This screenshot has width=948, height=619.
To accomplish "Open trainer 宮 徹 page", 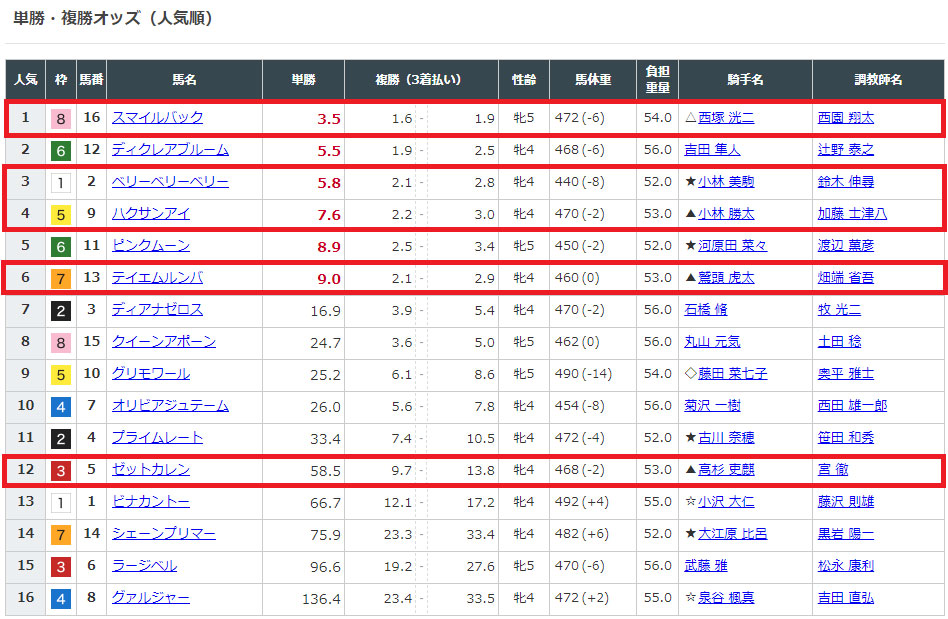I will pos(832,470).
